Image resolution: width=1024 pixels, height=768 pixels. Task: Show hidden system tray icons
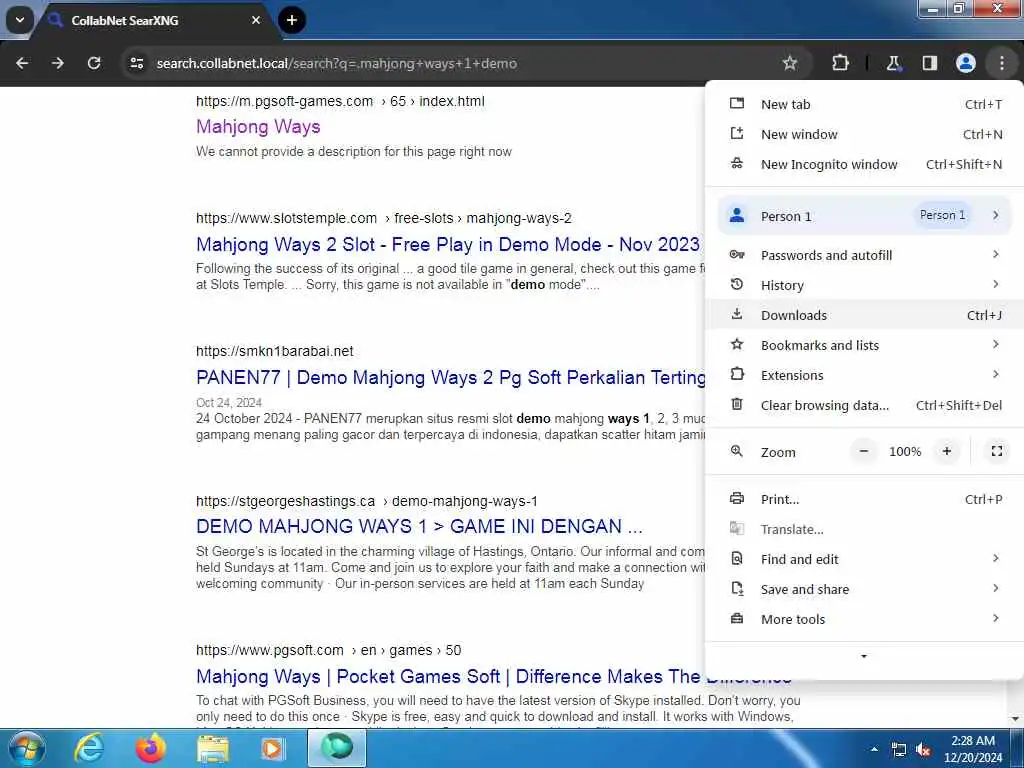[874, 749]
